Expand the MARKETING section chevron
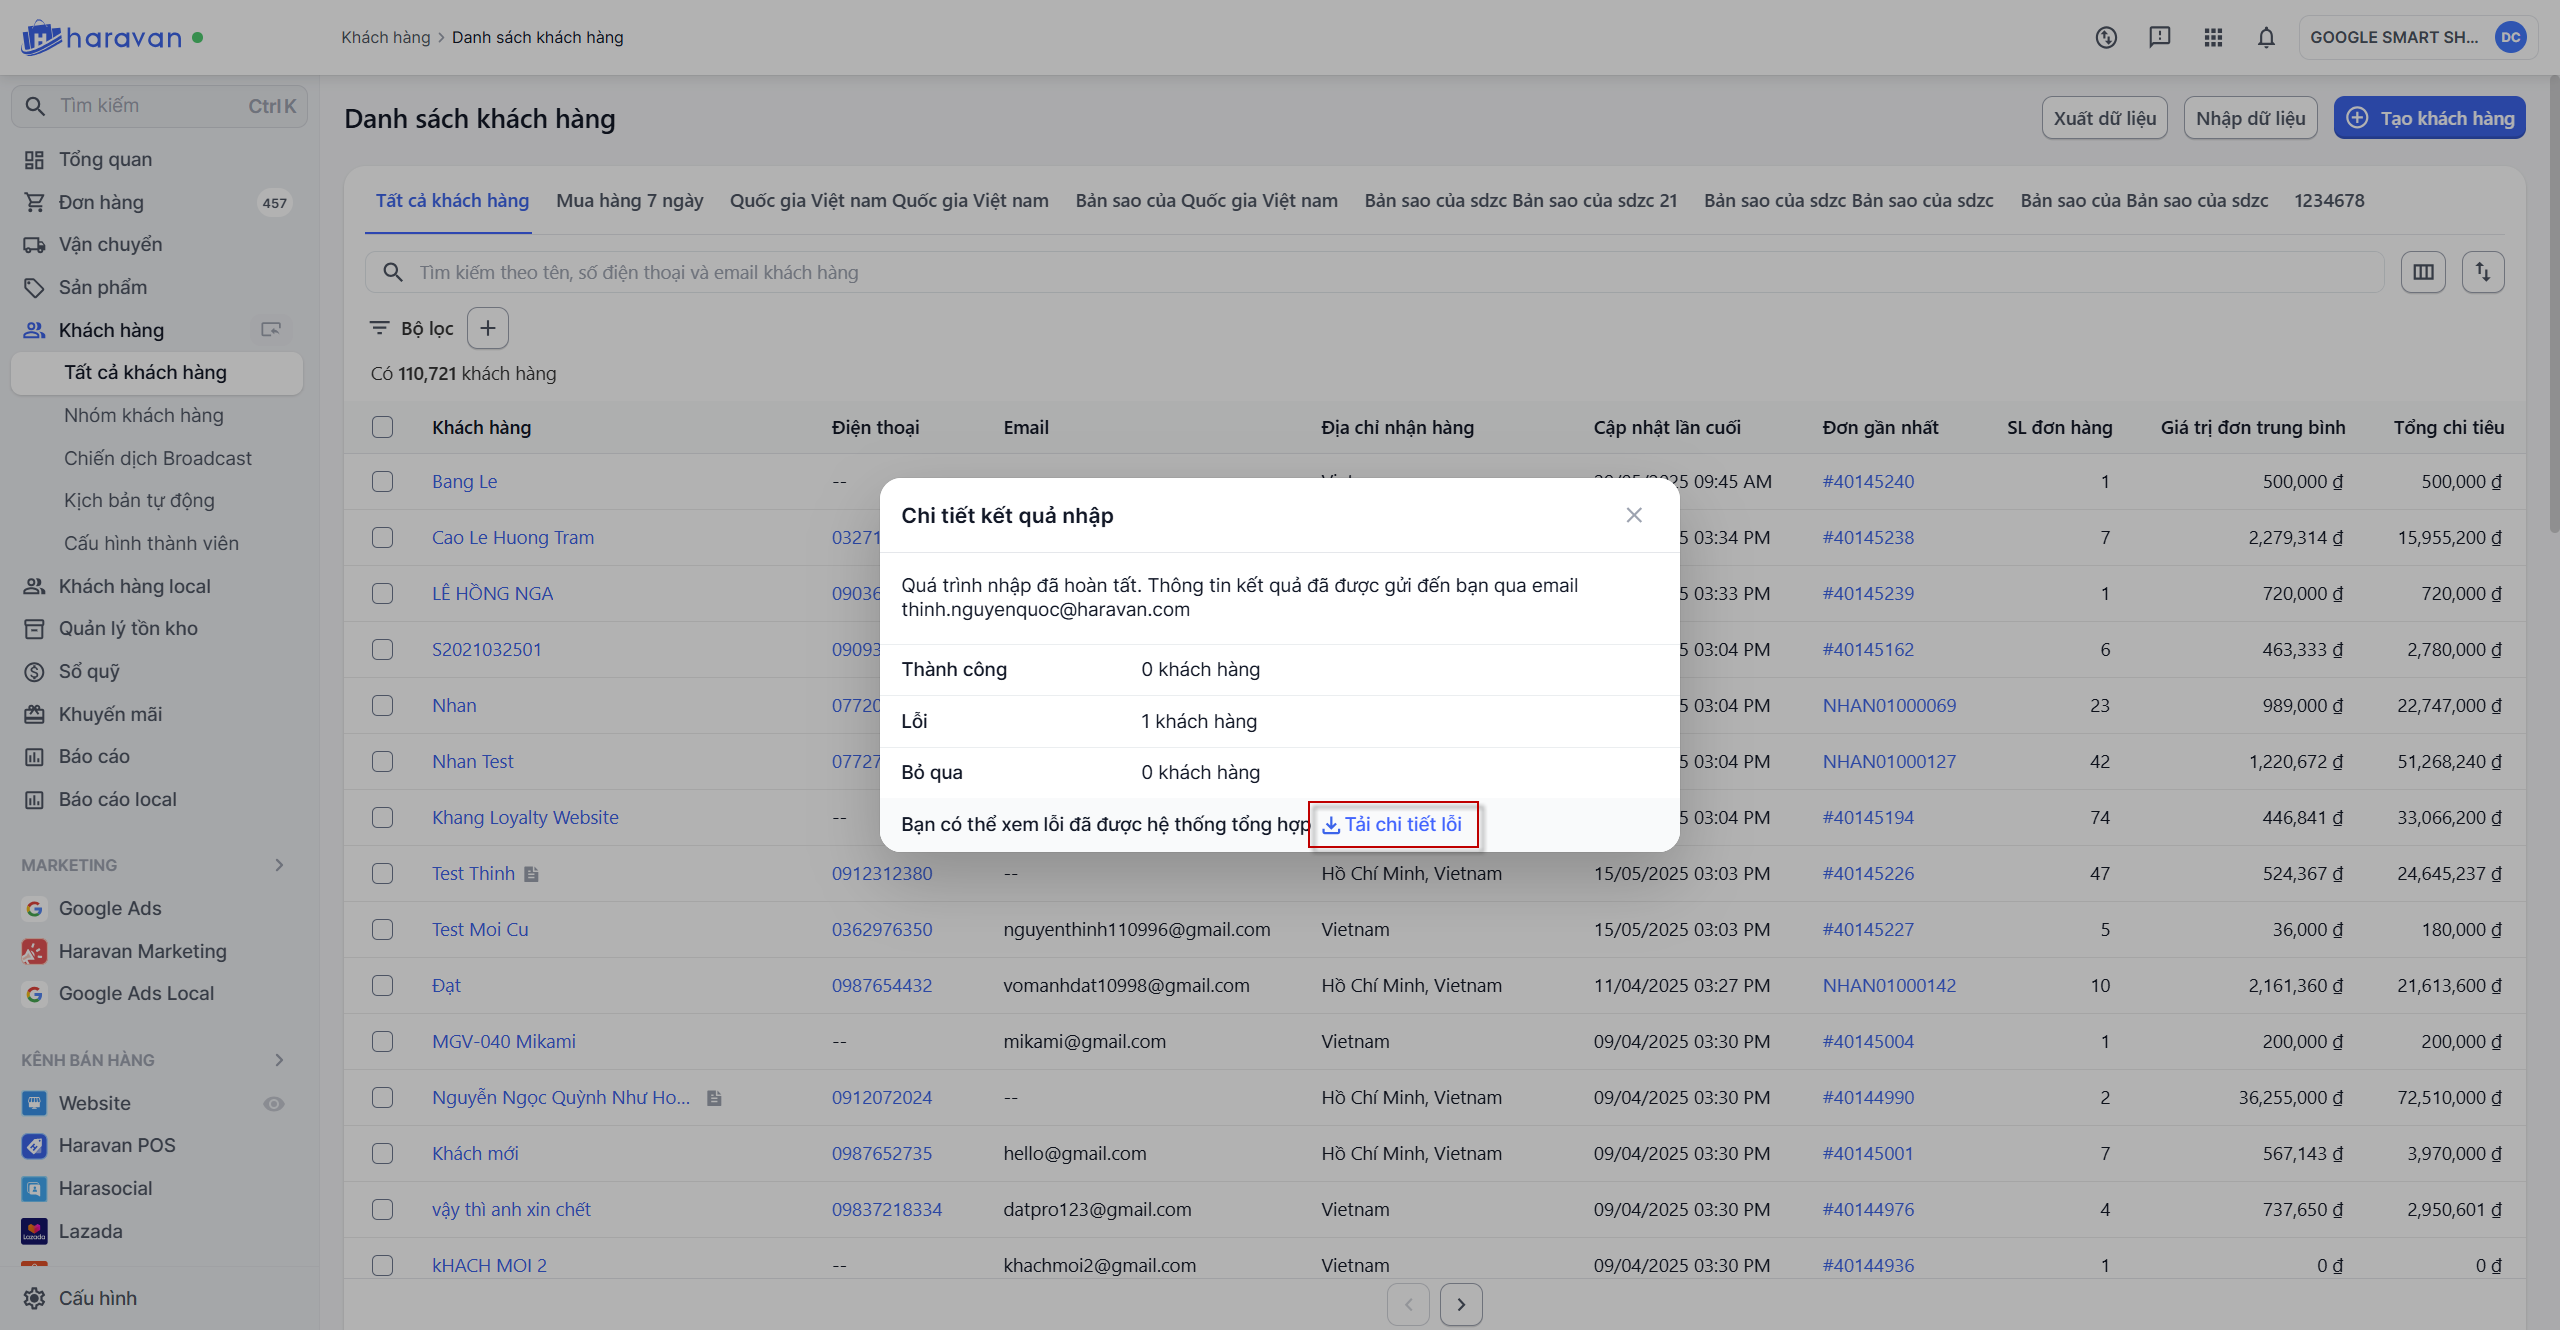This screenshot has height=1330, width=2560. (x=279, y=865)
